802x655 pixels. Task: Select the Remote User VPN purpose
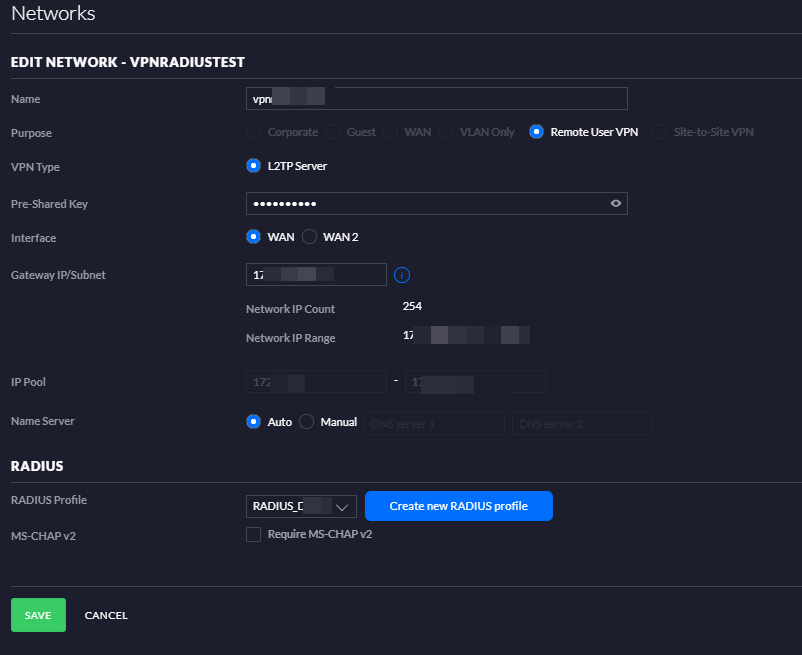coord(537,132)
